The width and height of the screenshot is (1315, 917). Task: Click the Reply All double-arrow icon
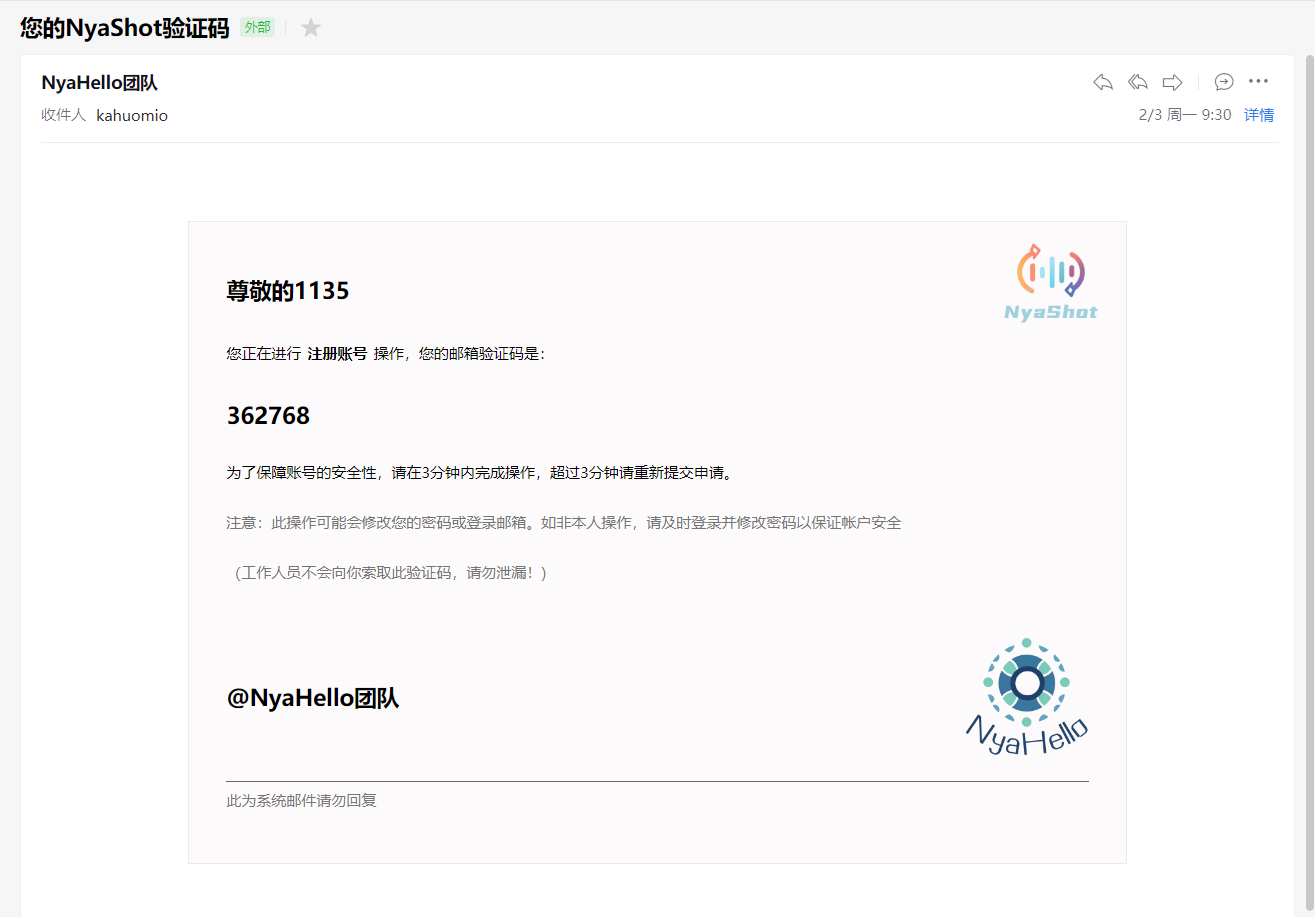point(1138,82)
